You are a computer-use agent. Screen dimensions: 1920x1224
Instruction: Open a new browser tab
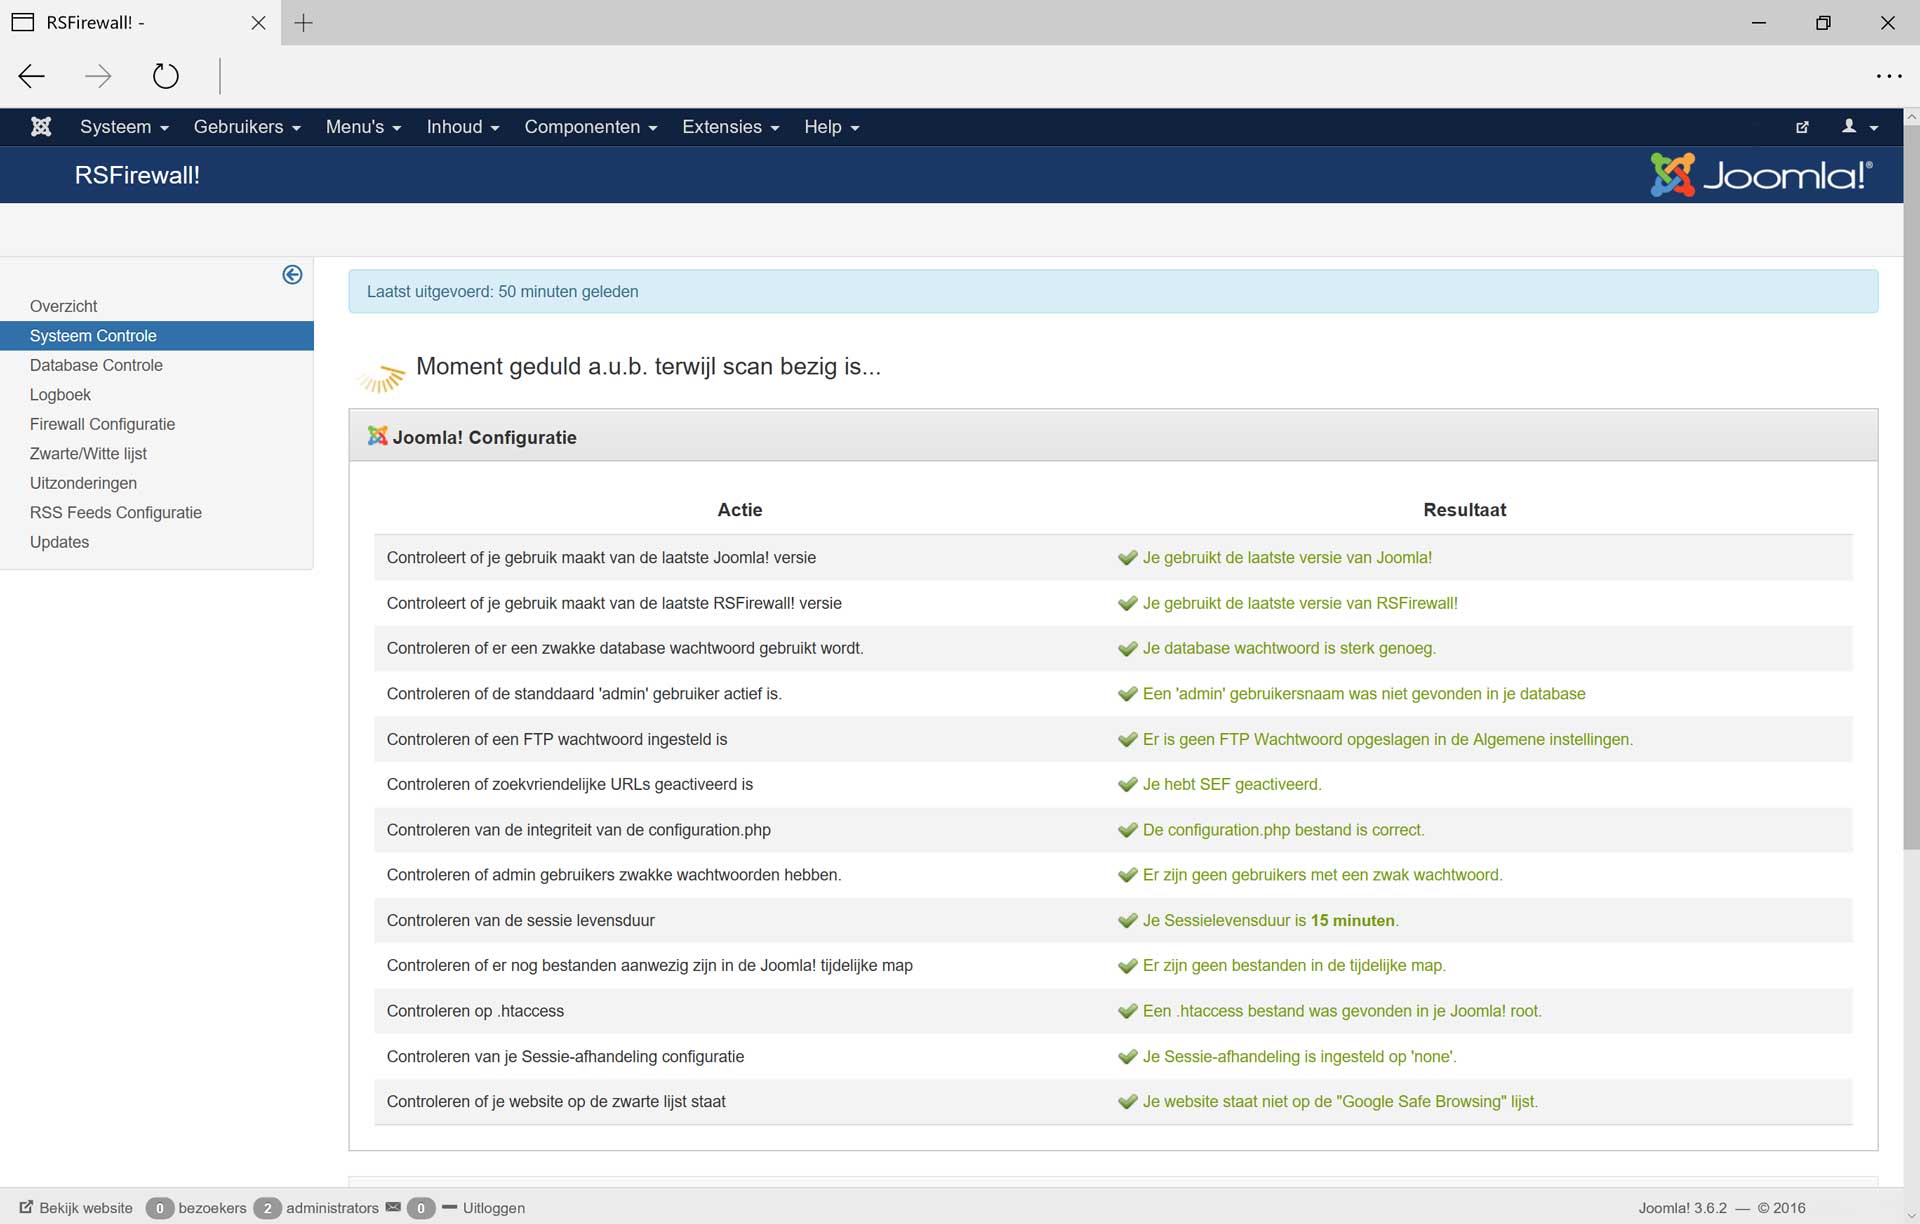pyautogui.click(x=304, y=23)
